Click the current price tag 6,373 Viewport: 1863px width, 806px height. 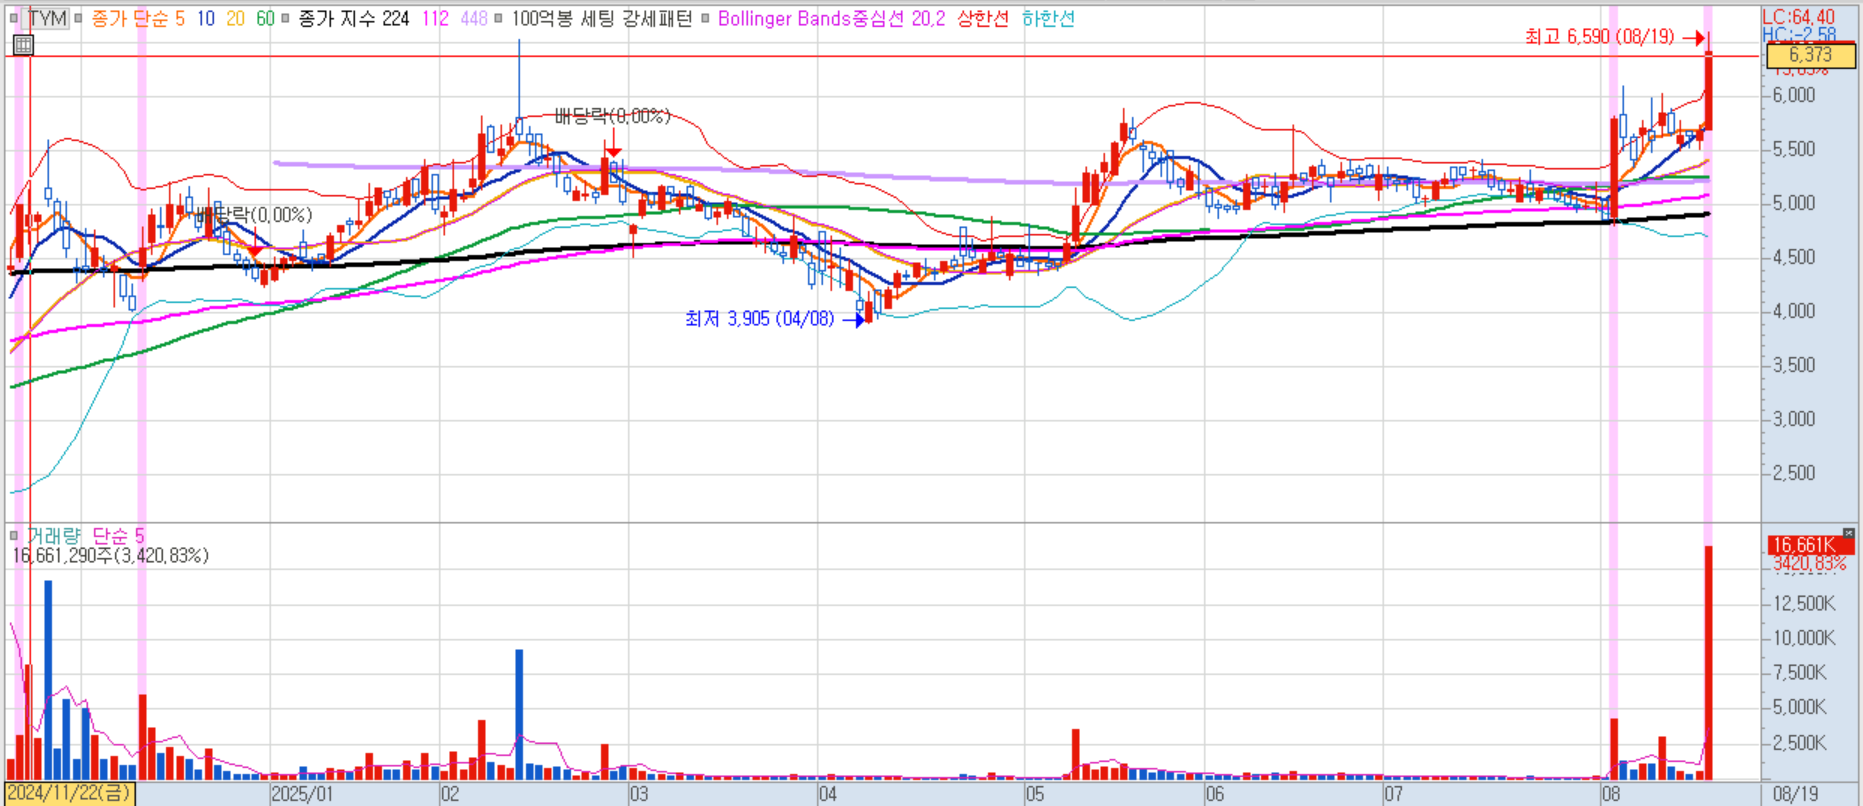tap(1810, 55)
